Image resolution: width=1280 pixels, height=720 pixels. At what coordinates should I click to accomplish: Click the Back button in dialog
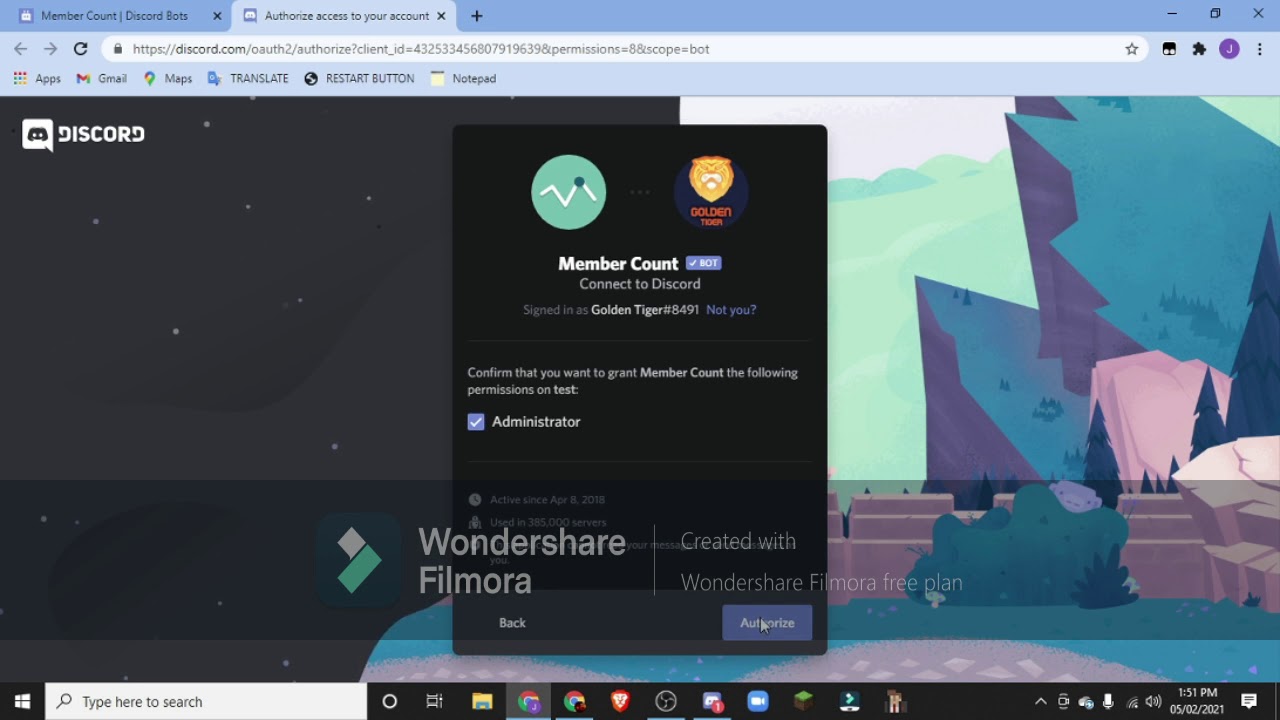point(512,623)
